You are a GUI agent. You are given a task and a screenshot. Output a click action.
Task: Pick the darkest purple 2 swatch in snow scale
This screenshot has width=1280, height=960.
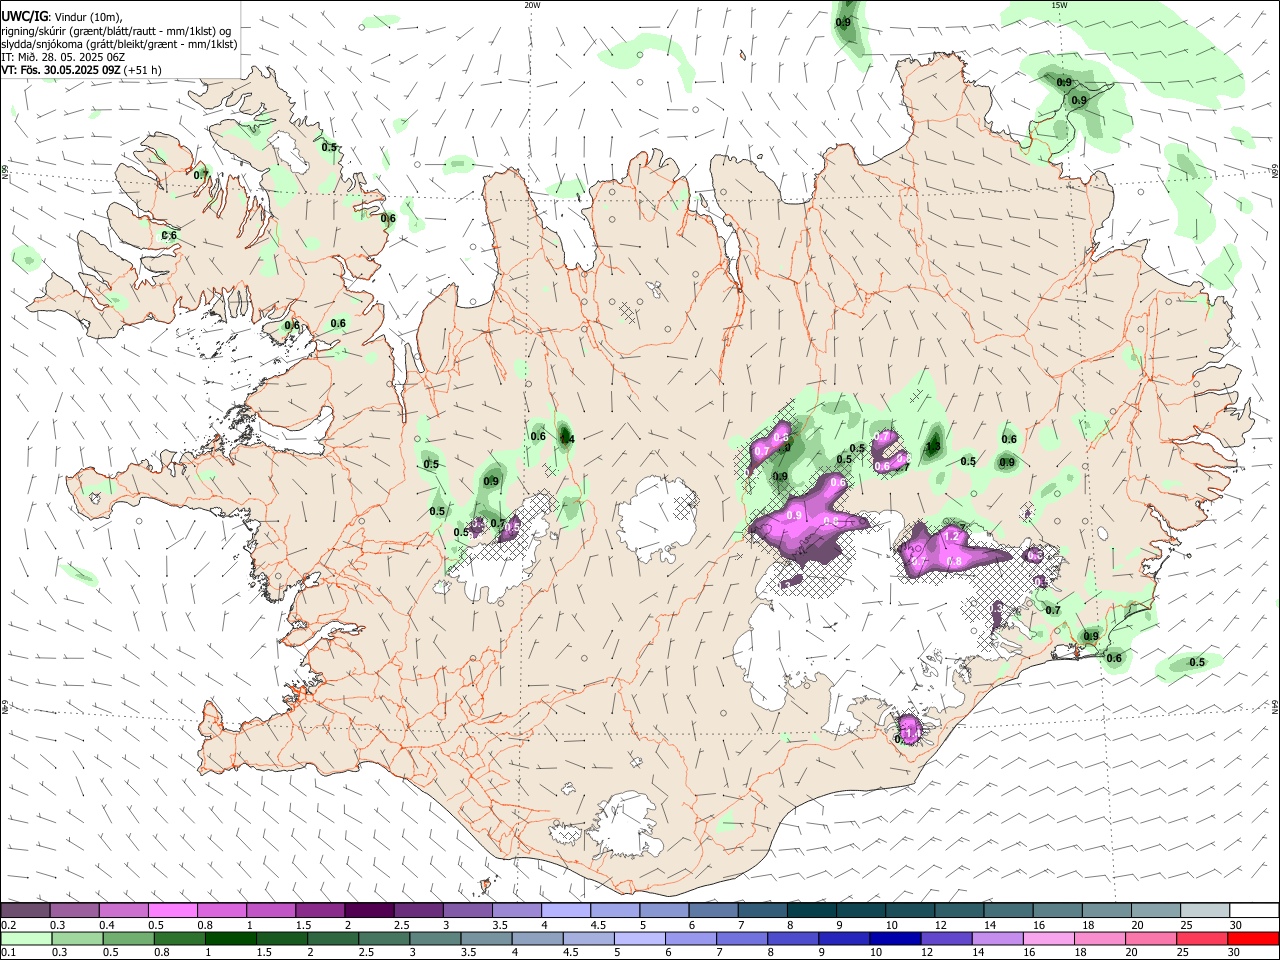[369, 910]
